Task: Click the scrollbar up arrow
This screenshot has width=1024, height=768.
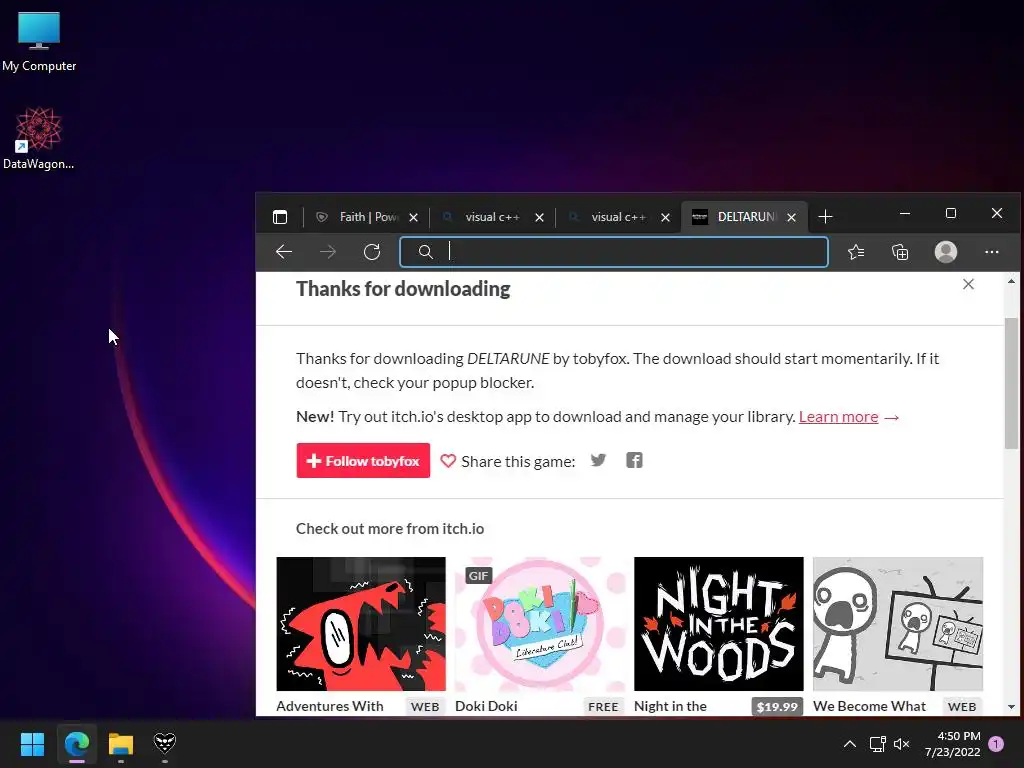Action: tap(1011, 281)
